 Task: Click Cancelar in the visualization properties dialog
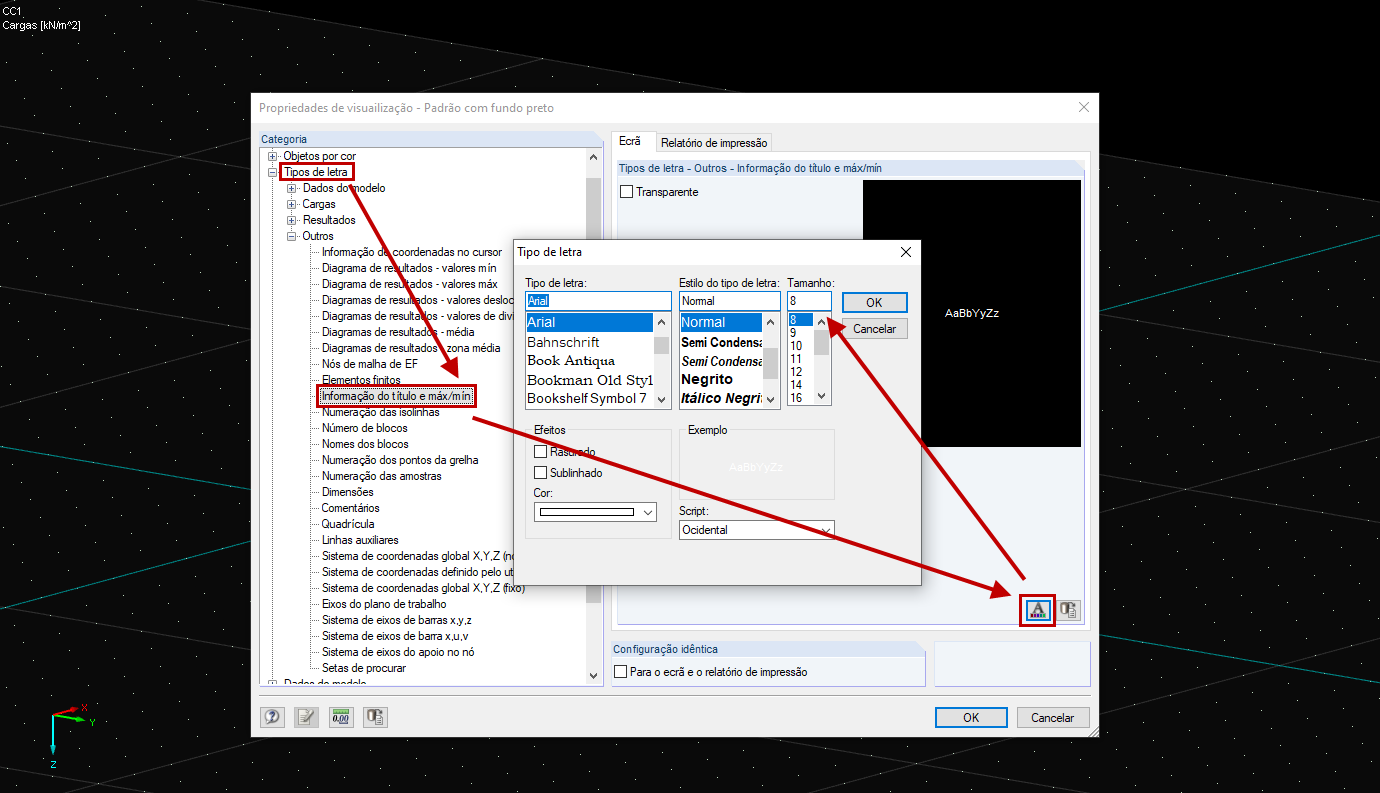point(1053,717)
